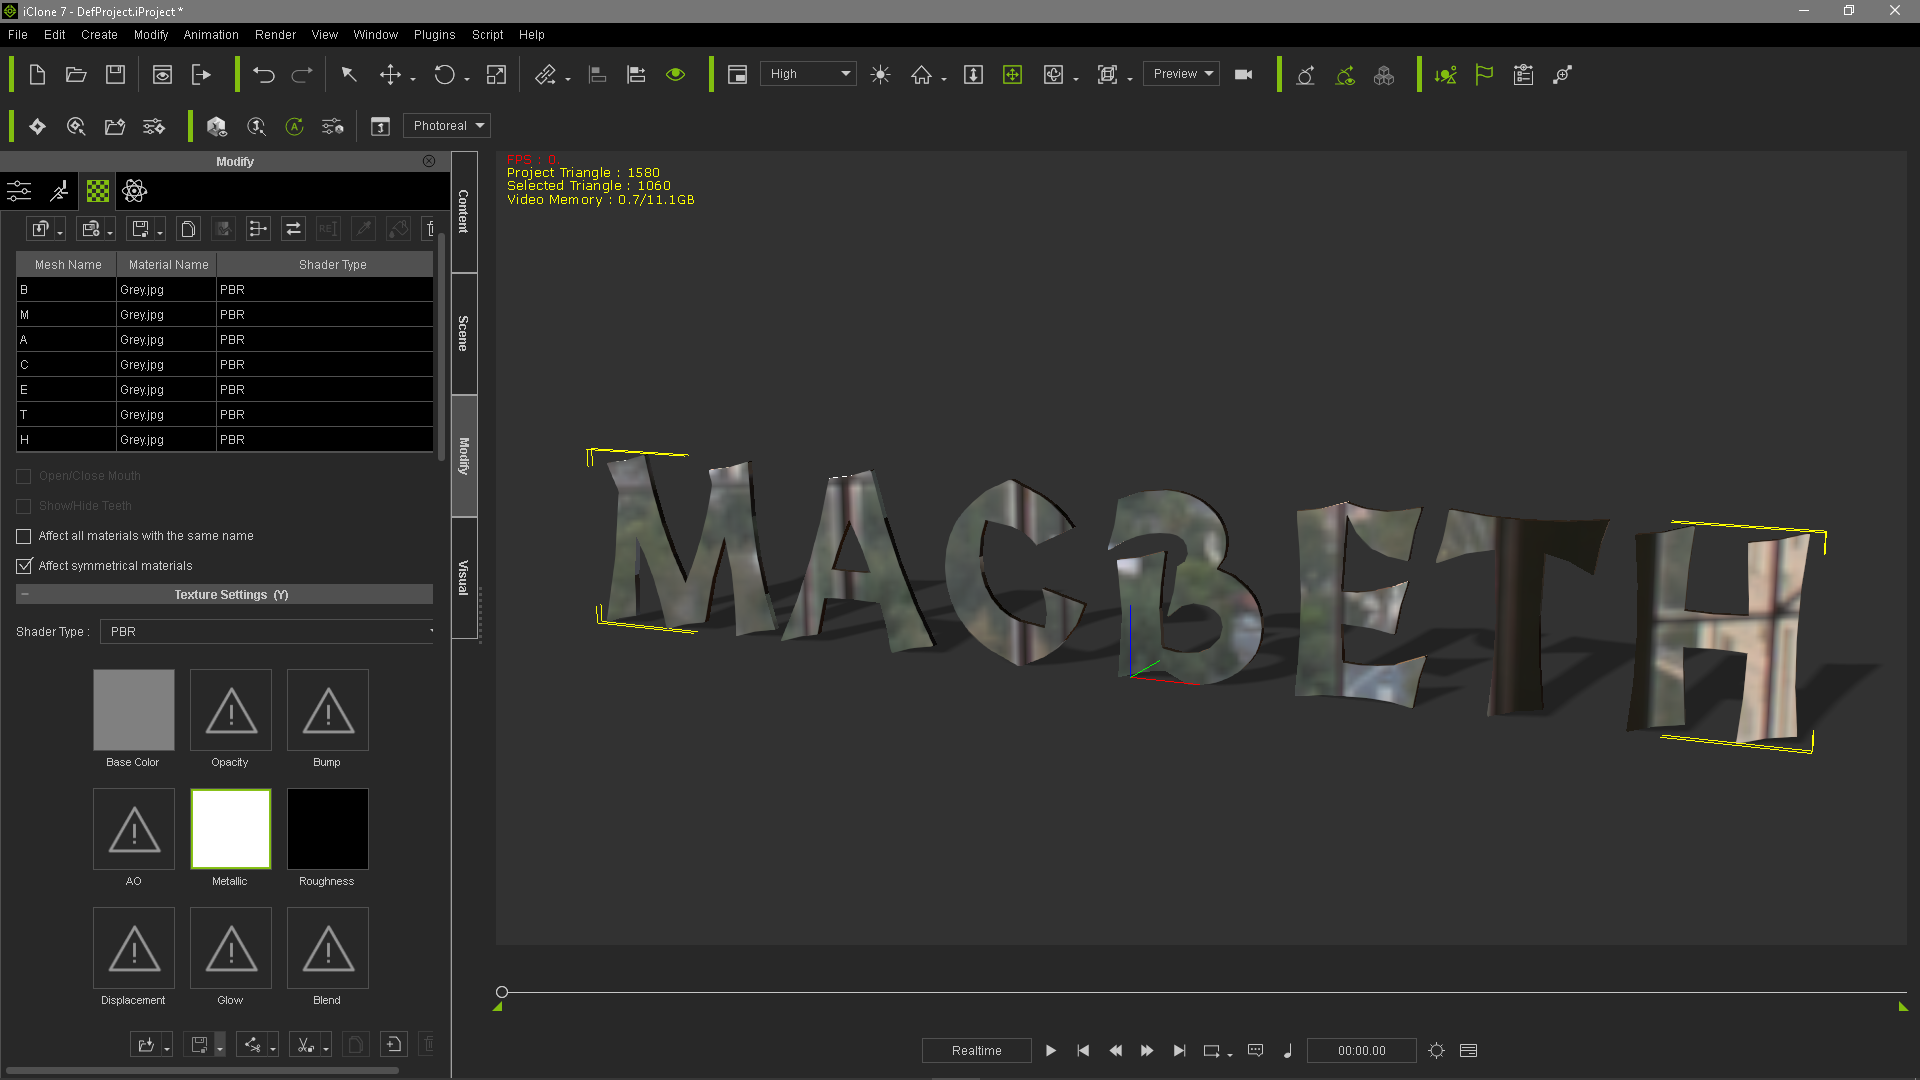The width and height of the screenshot is (1920, 1080).
Task: Open the Create menu
Action: 99,34
